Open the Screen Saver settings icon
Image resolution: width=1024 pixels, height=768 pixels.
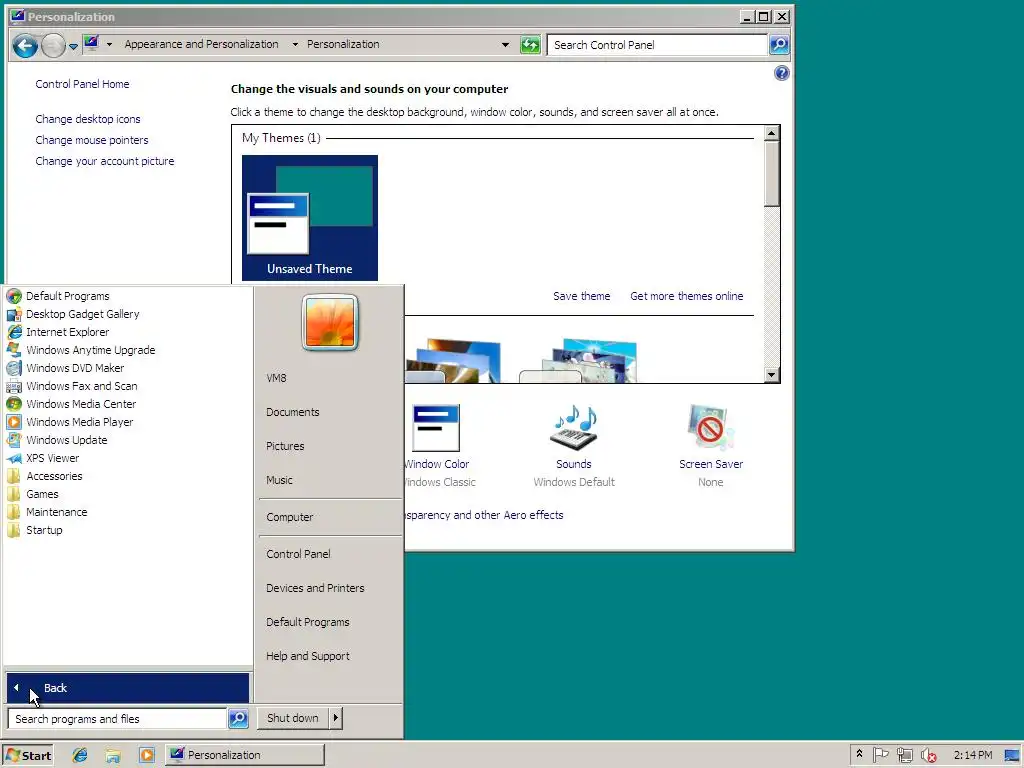[x=711, y=428]
